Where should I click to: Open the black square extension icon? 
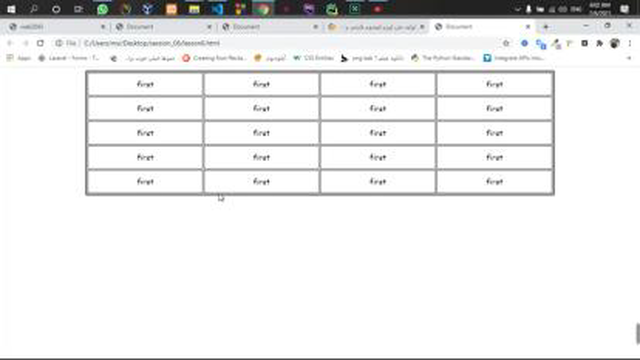coord(584,43)
